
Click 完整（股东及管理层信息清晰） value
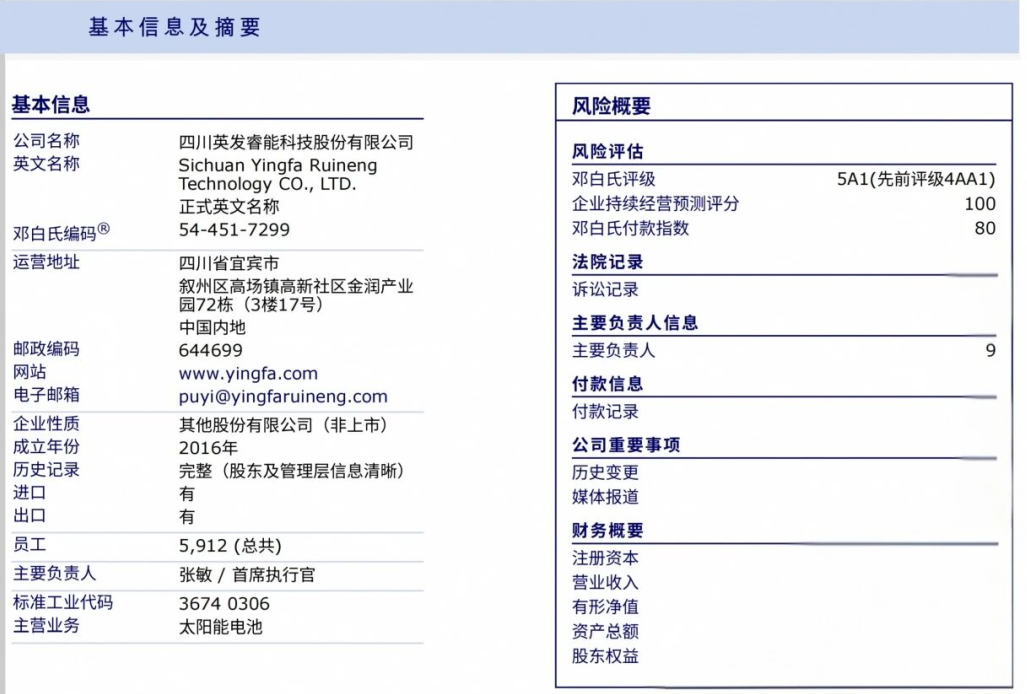click(293, 471)
